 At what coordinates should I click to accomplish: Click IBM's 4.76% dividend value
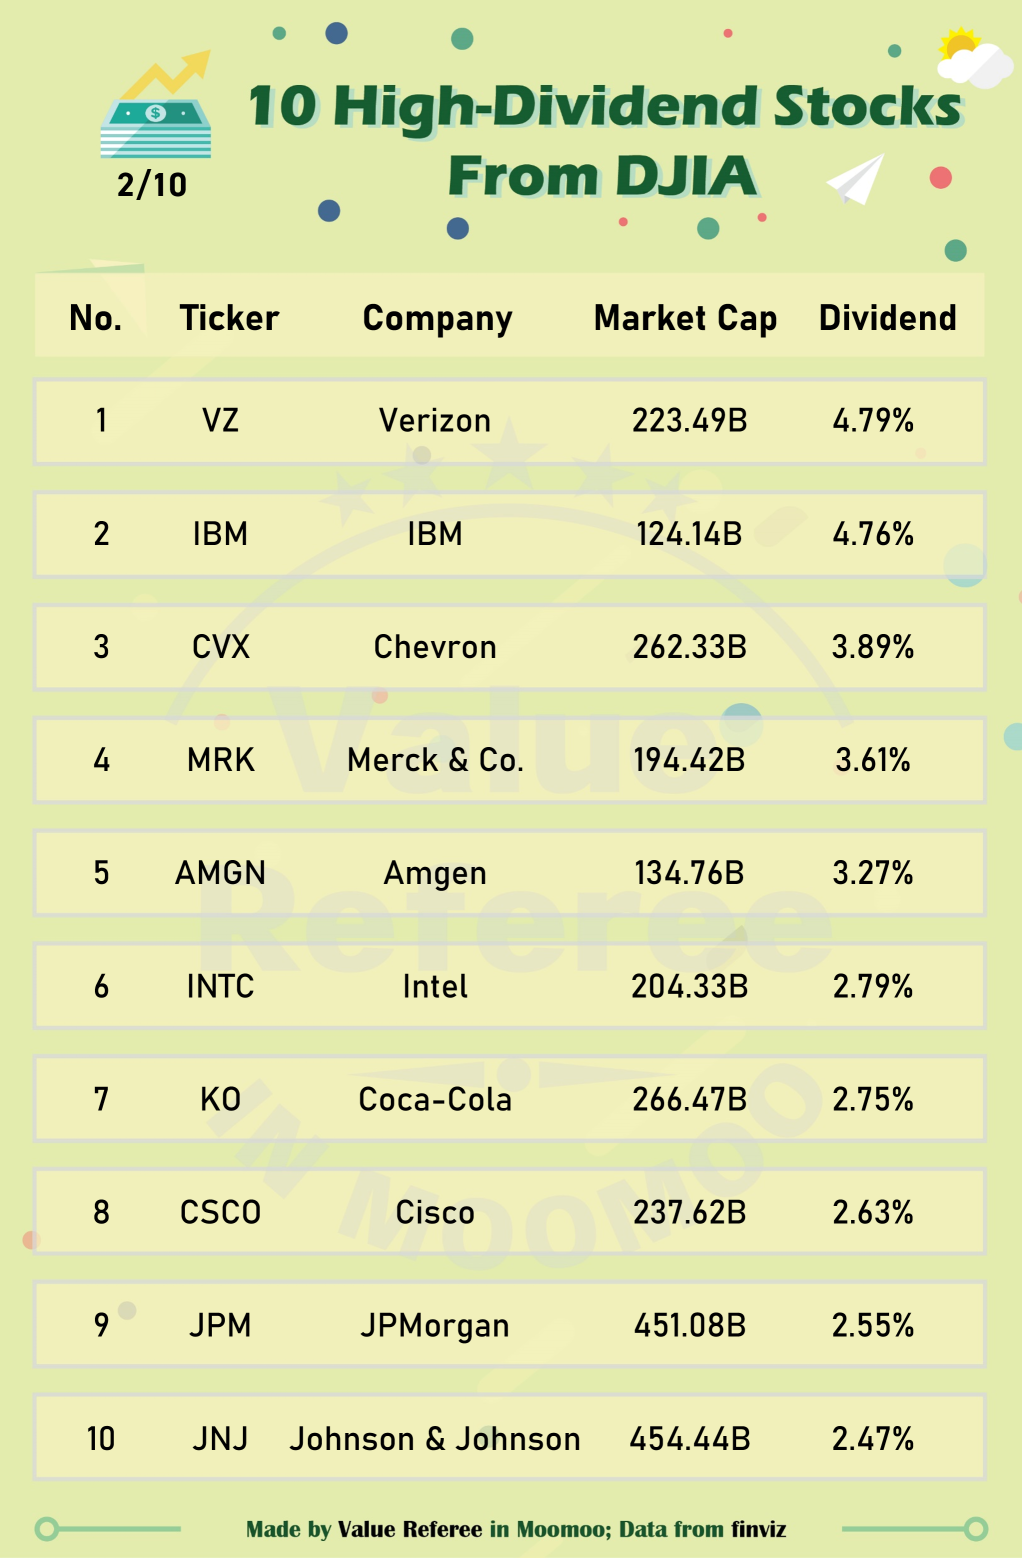click(x=873, y=534)
